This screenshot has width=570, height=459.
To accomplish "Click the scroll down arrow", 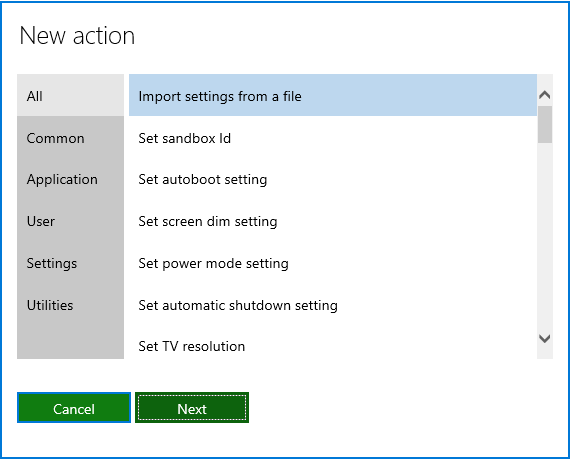I will click(545, 338).
